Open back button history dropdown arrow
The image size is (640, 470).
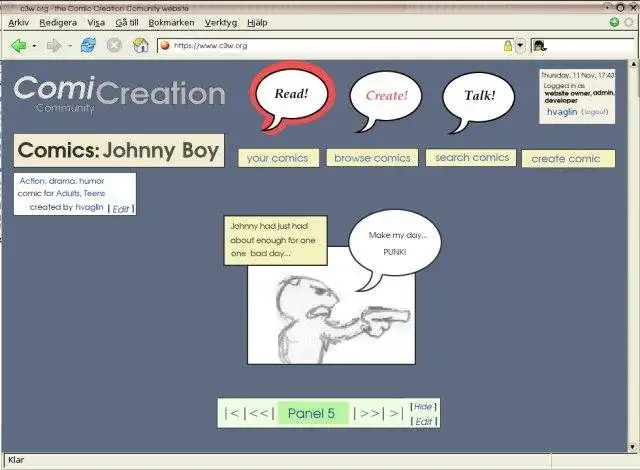[34, 46]
